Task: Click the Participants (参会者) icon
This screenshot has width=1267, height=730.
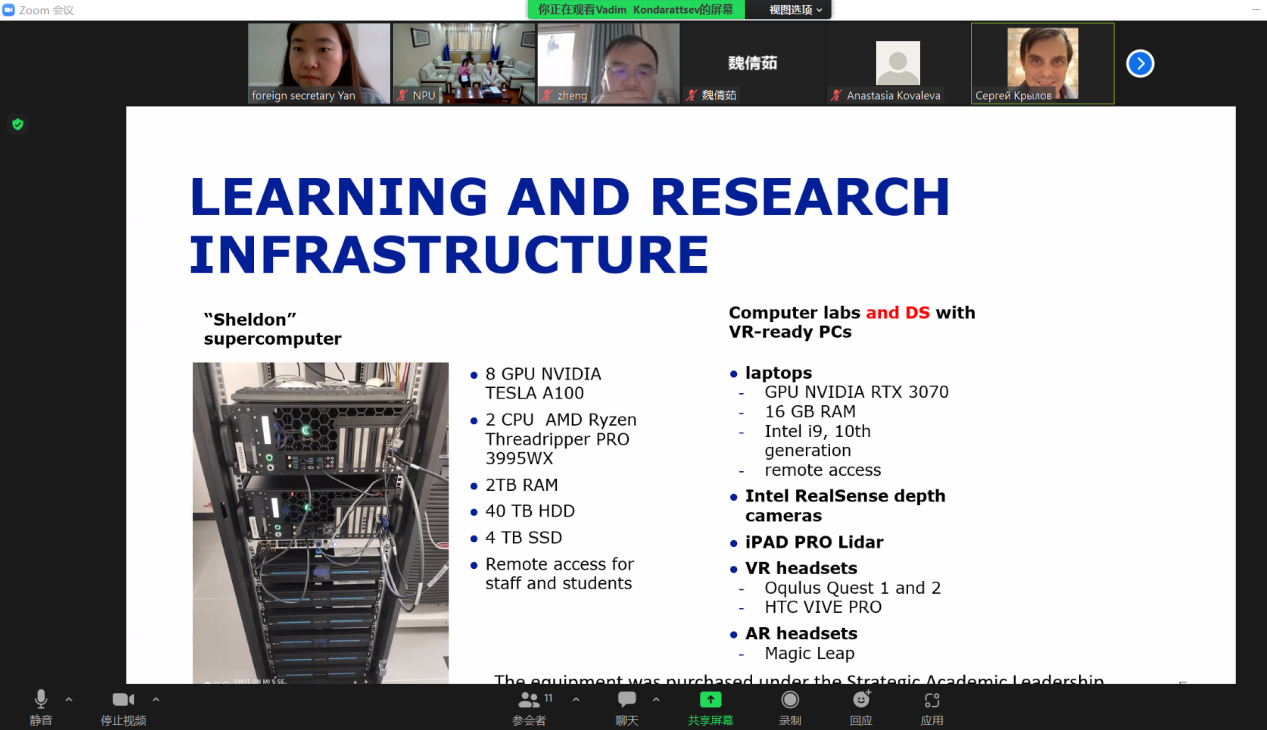Action: tap(530, 701)
